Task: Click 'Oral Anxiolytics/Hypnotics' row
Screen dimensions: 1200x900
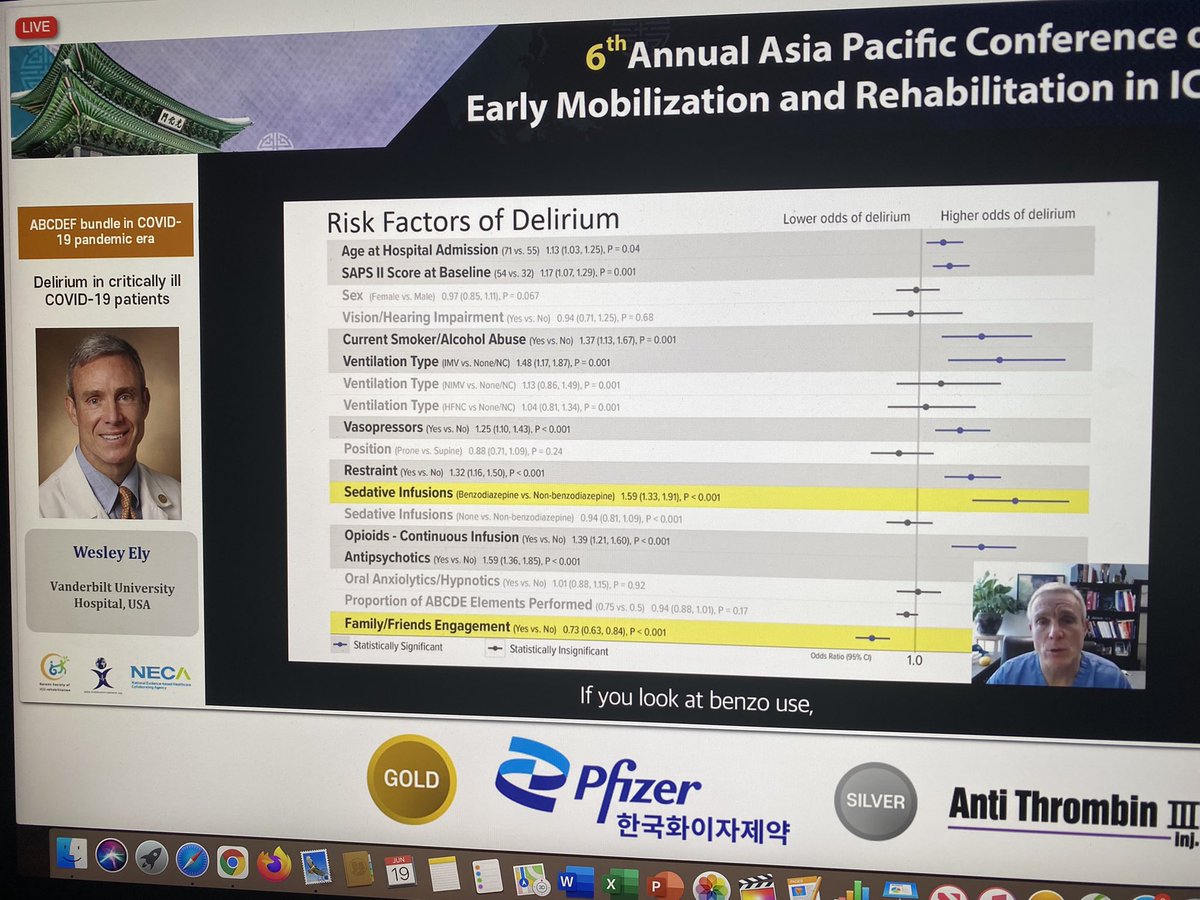Action: tap(650, 580)
